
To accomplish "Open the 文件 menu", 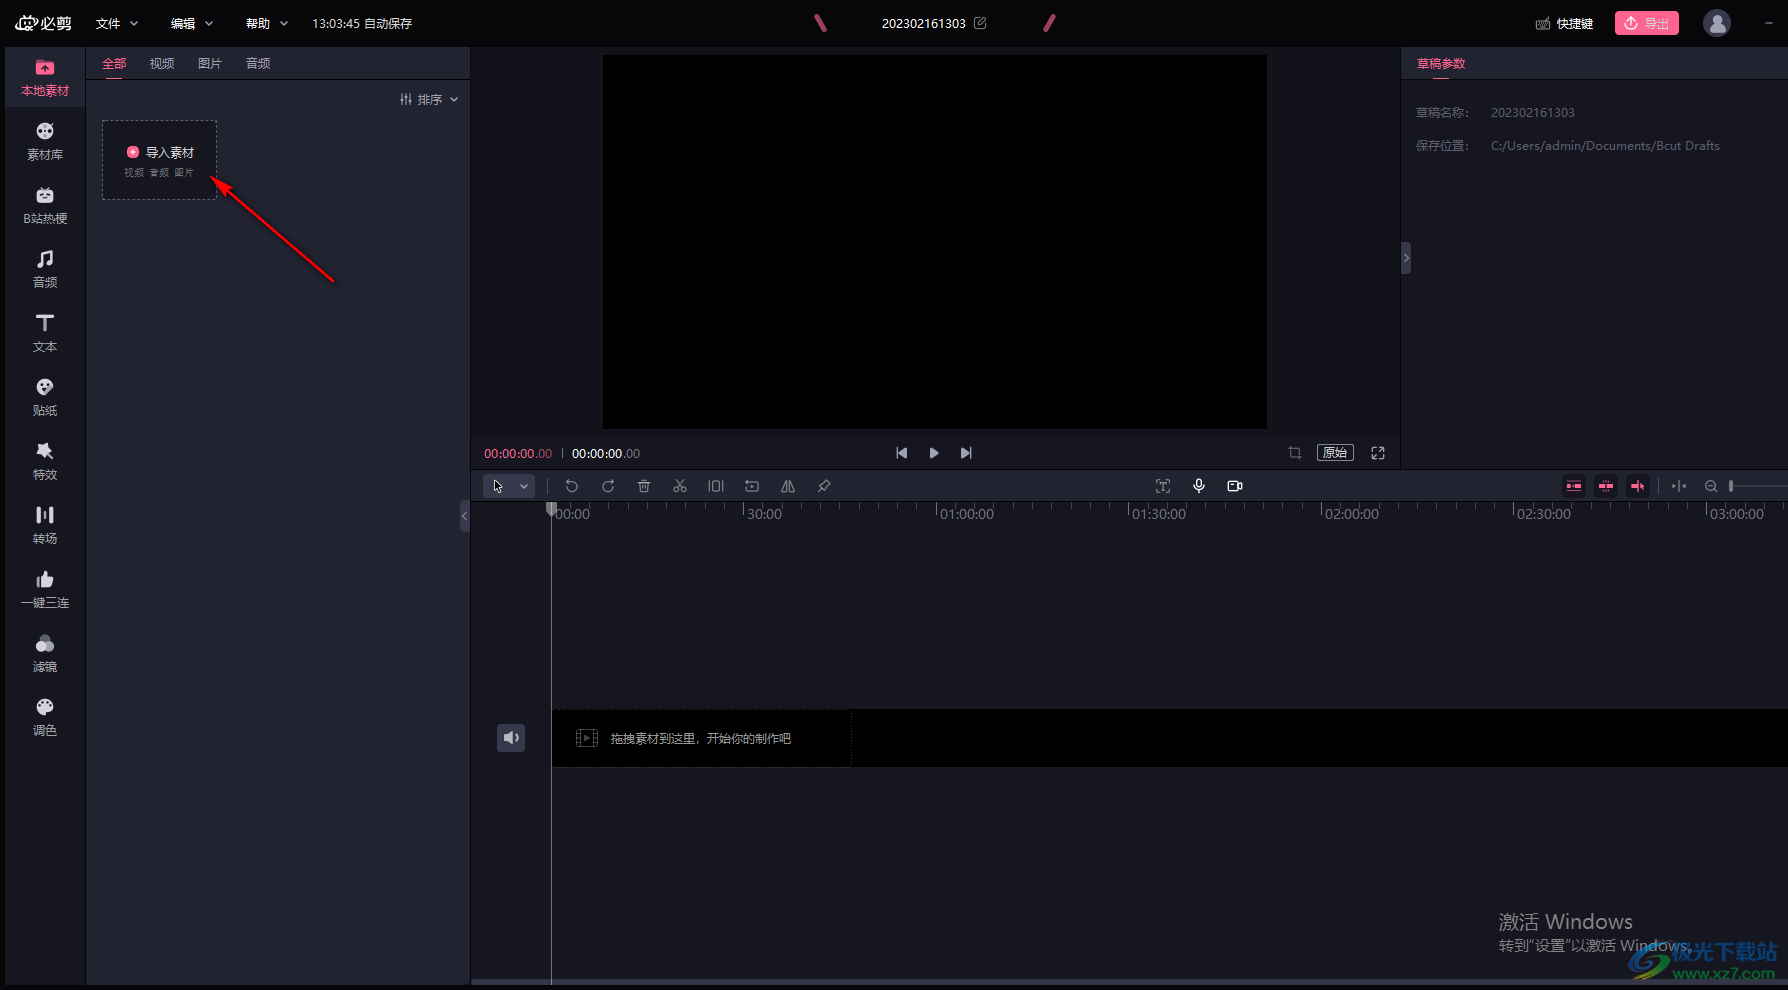I will (x=117, y=23).
